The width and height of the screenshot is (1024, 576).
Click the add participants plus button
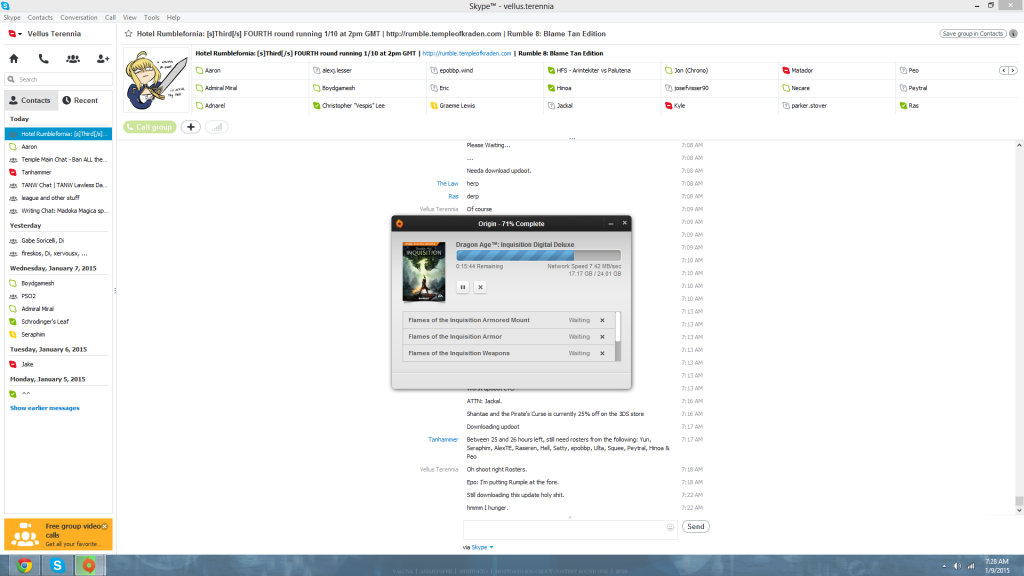190,127
